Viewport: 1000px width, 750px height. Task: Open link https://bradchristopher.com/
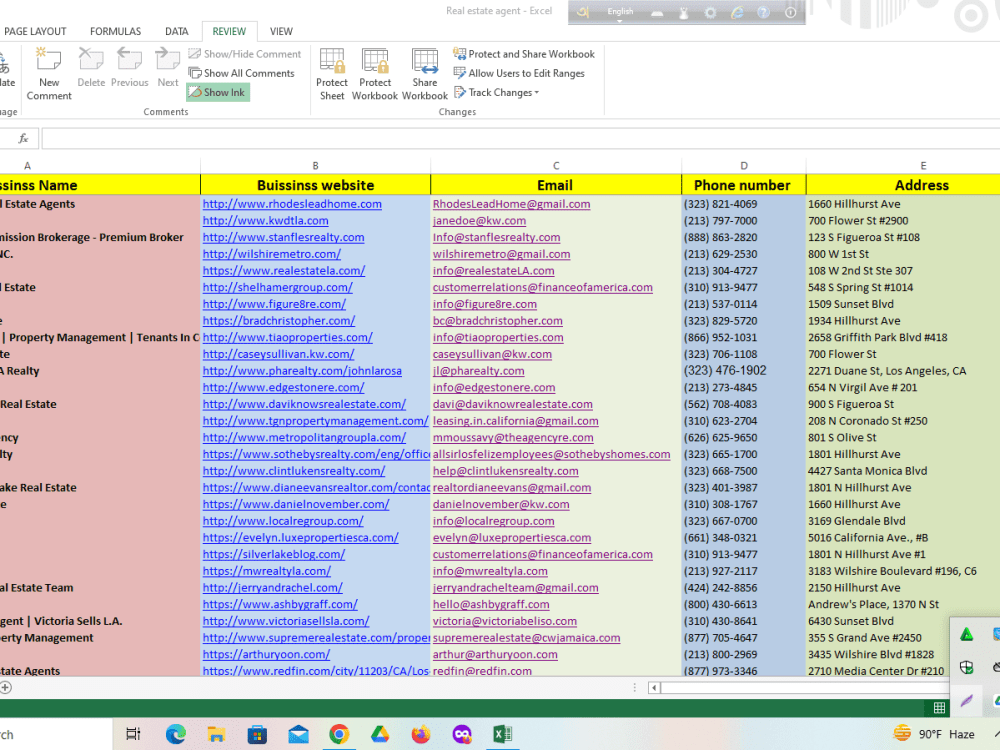point(279,321)
